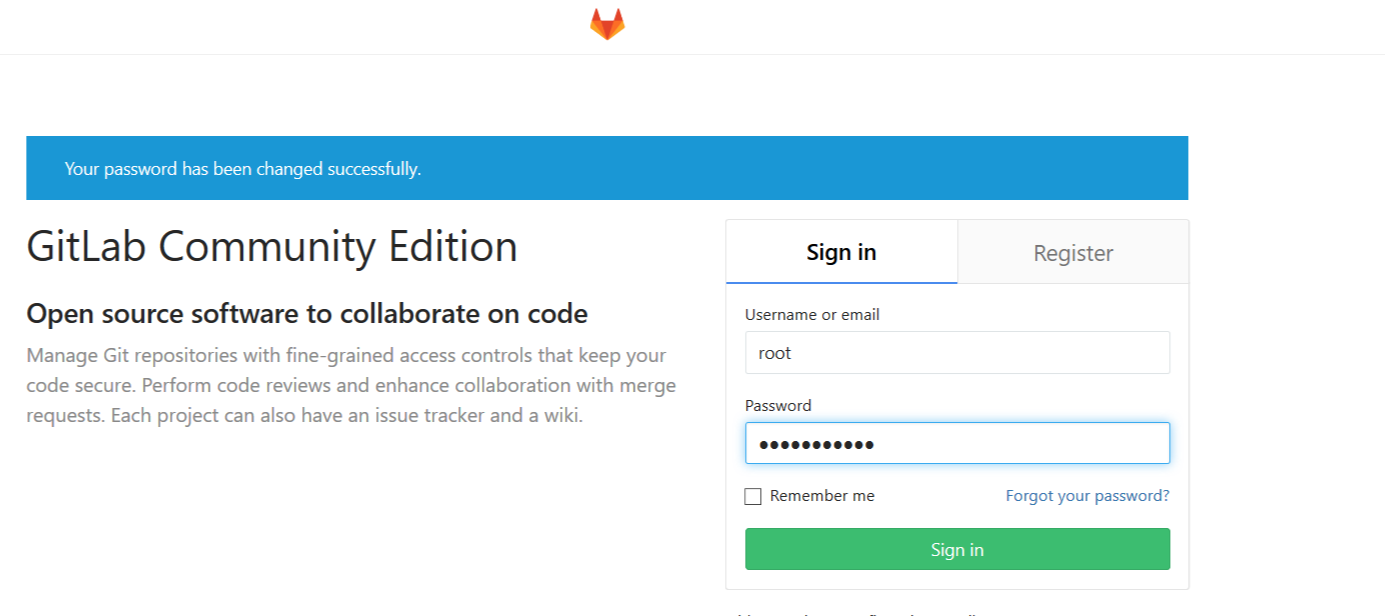Click the root text in username field
The height and width of the screenshot is (616, 1385).
pyautogui.click(x=775, y=353)
